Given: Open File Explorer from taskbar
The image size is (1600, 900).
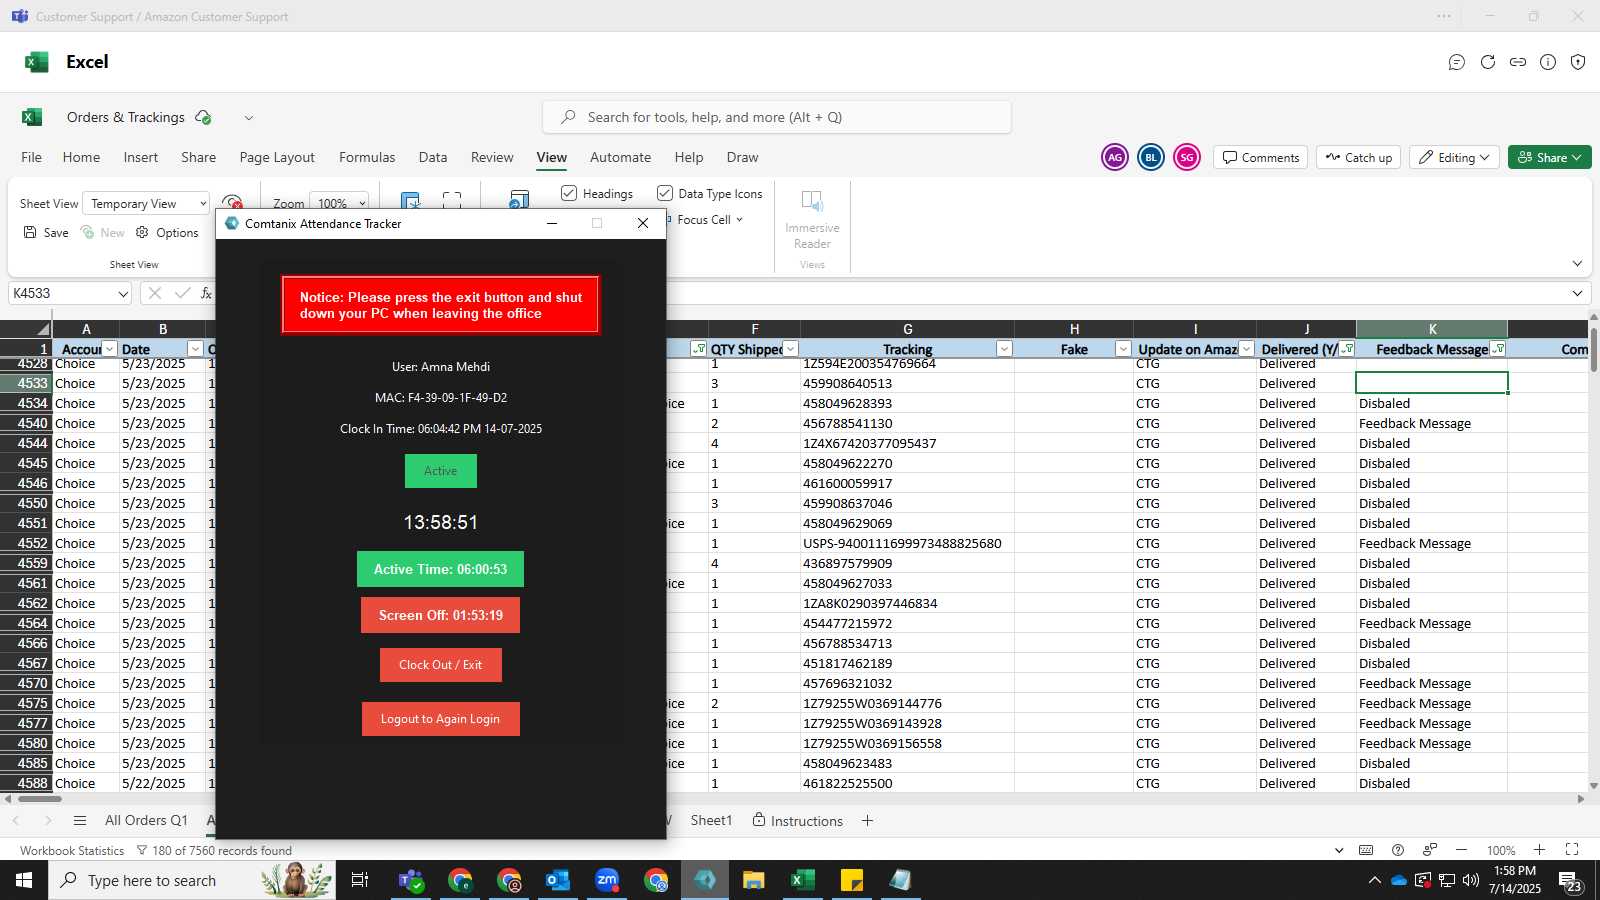Looking at the screenshot, I should pos(754,880).
